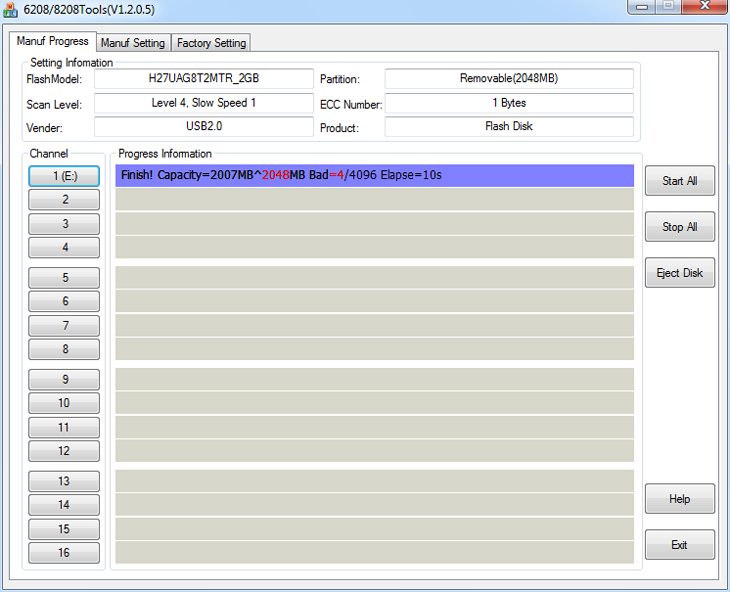This screenshot has width=730, height=592.
Task: Open the Factory Setting tab
Action: (211, 43)
